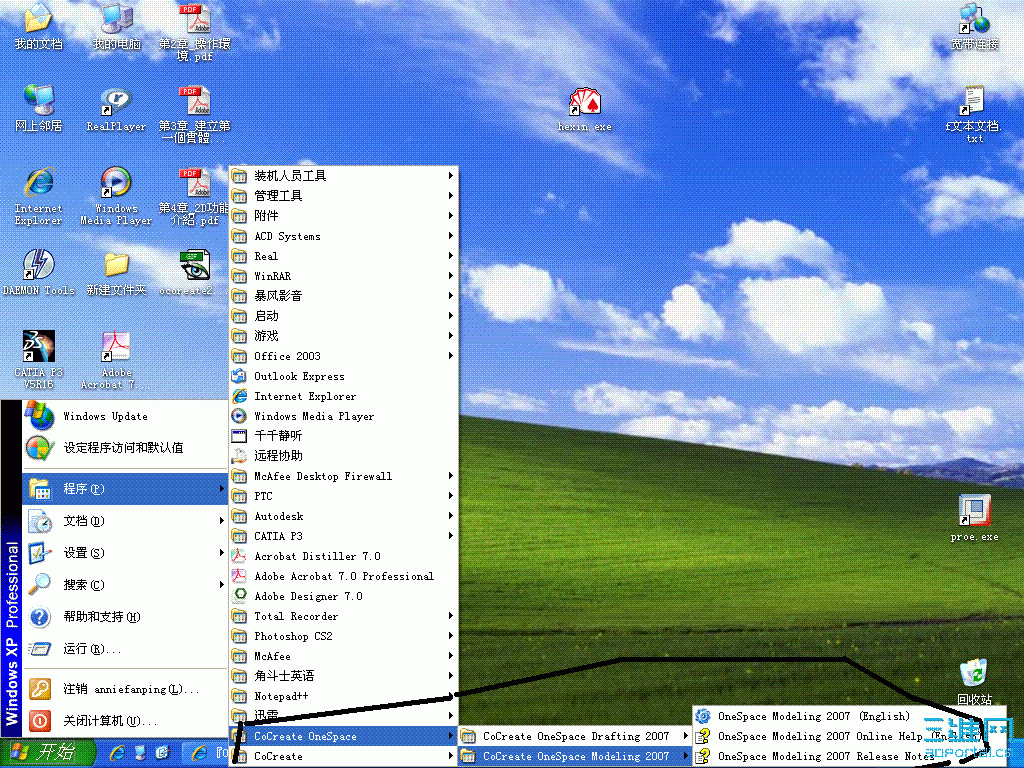Expand ACD Systems program folder
Viewport: 1024px width, 768px height.
tap(344, 236)
